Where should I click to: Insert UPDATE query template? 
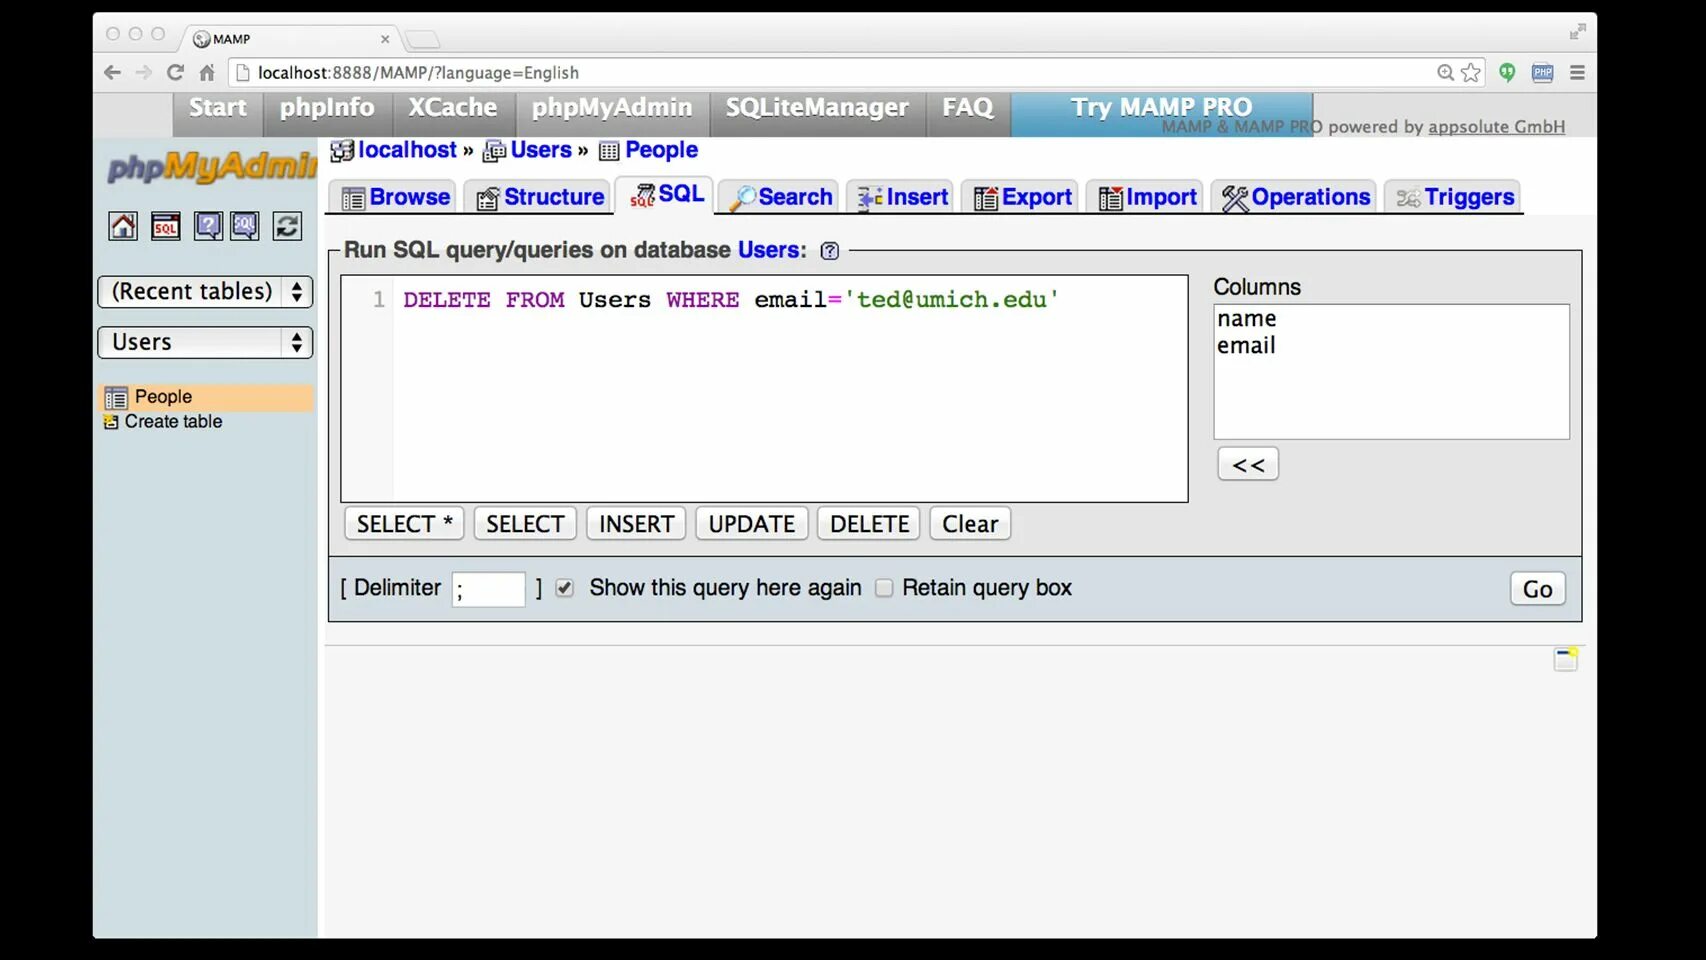click(x=751, y=524)
